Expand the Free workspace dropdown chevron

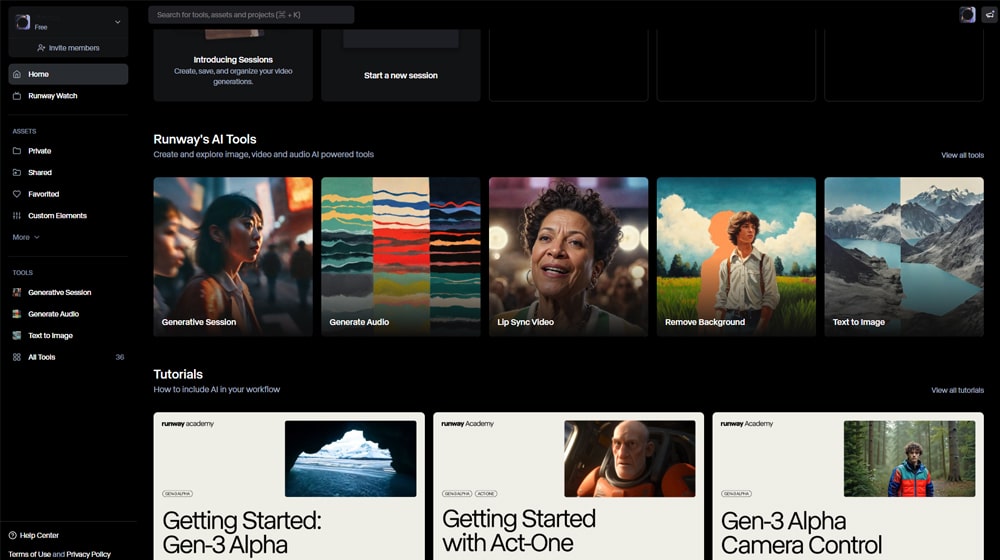tap(117, 22)
